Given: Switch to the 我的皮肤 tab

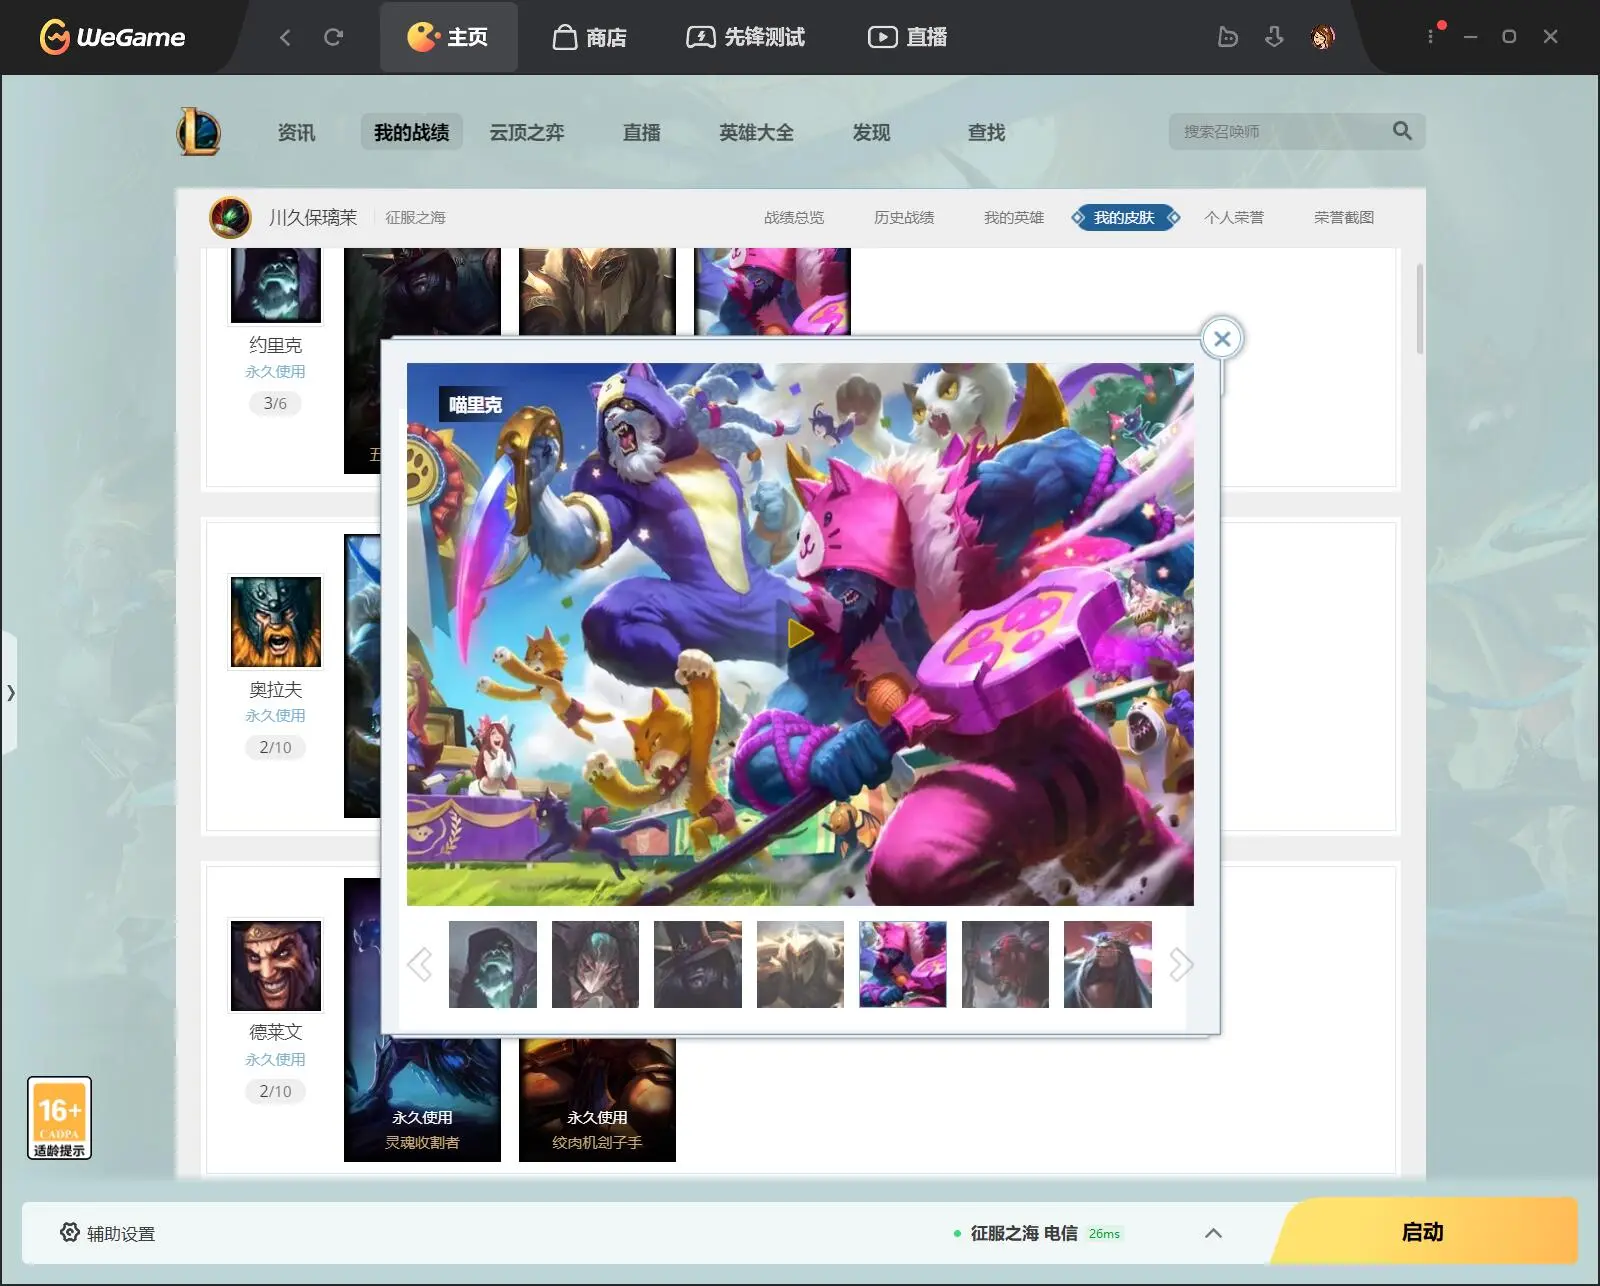Looking at the screenshot, I should (1125, 217).
